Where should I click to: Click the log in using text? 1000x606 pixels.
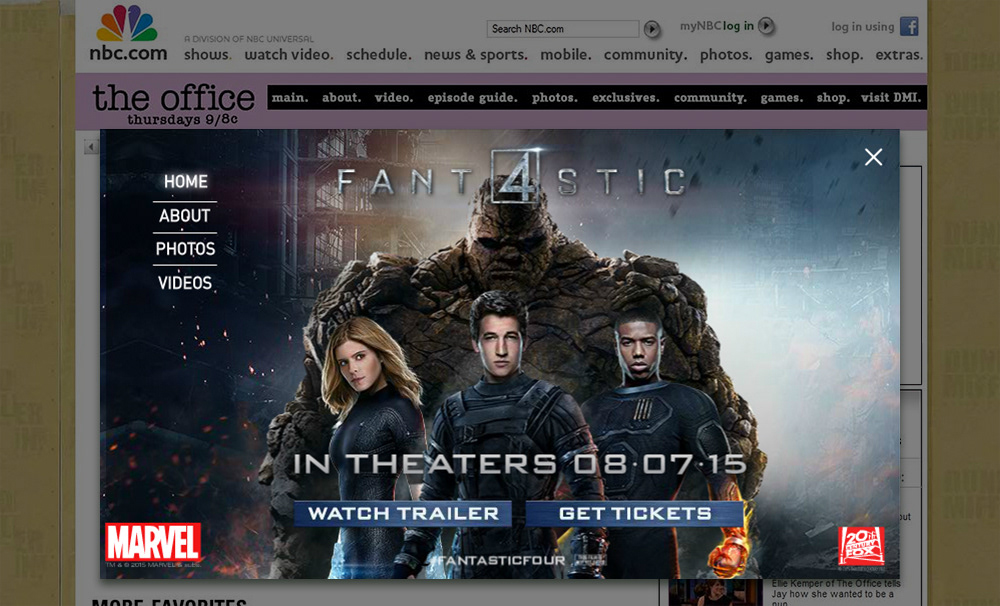pyautogui.click(x=862, y=27)
